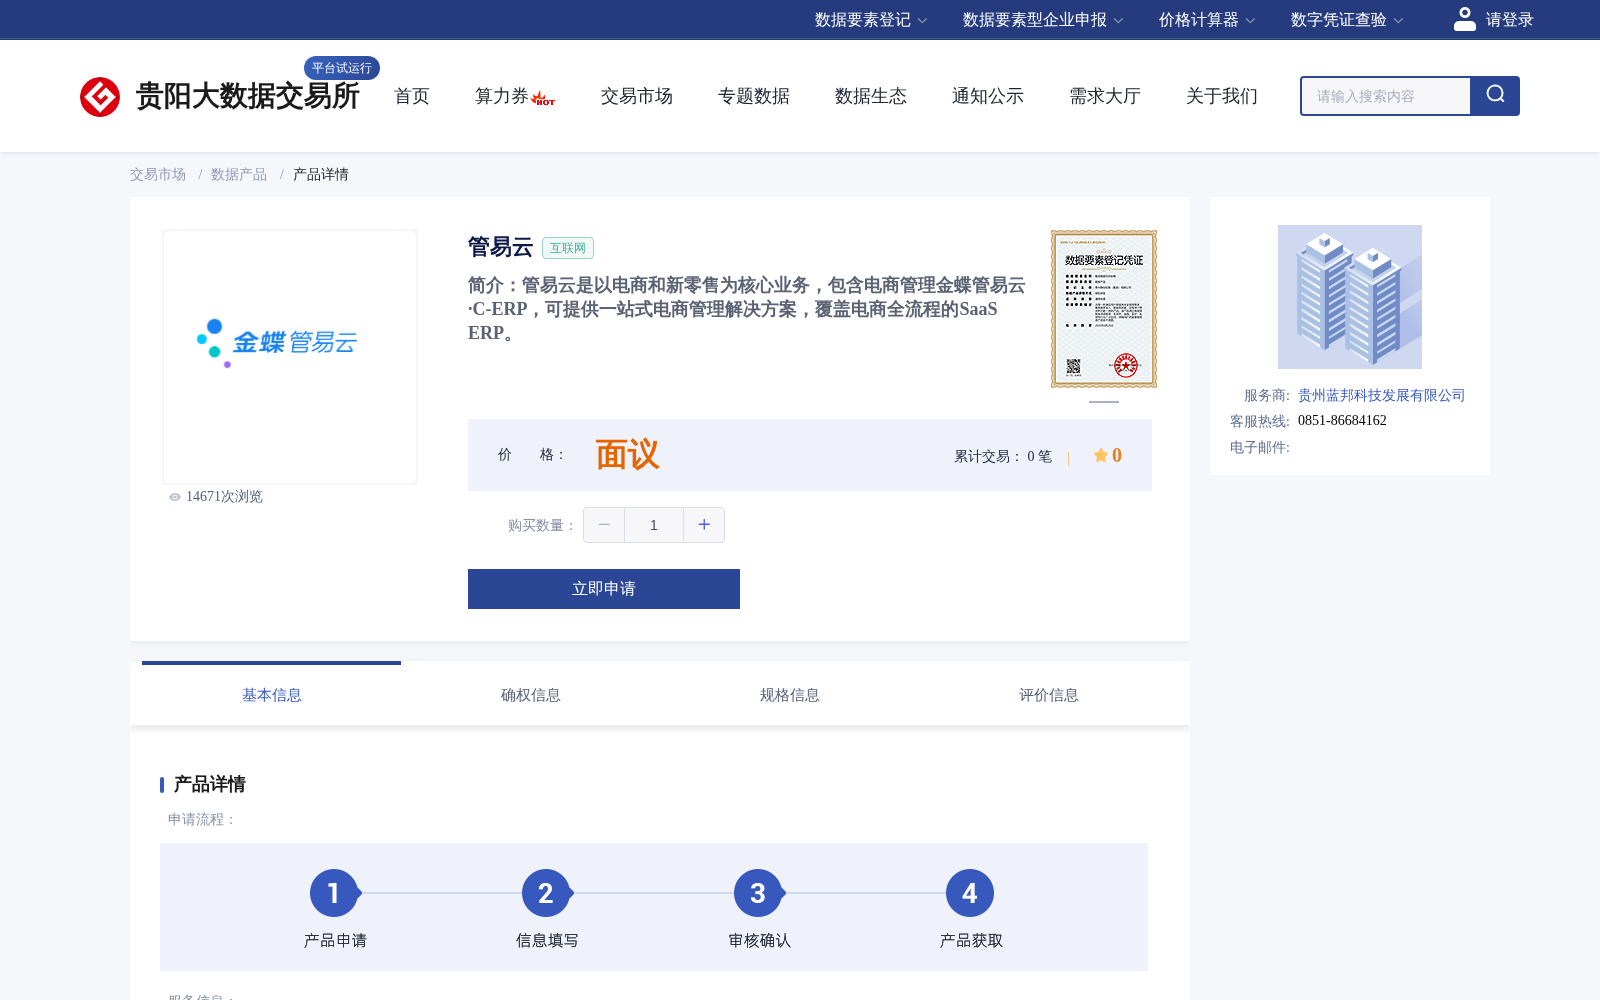Click the certificate carousel indicator bar
This screenshot has width=1600, height=1000.
click(x=1104, y=402)
